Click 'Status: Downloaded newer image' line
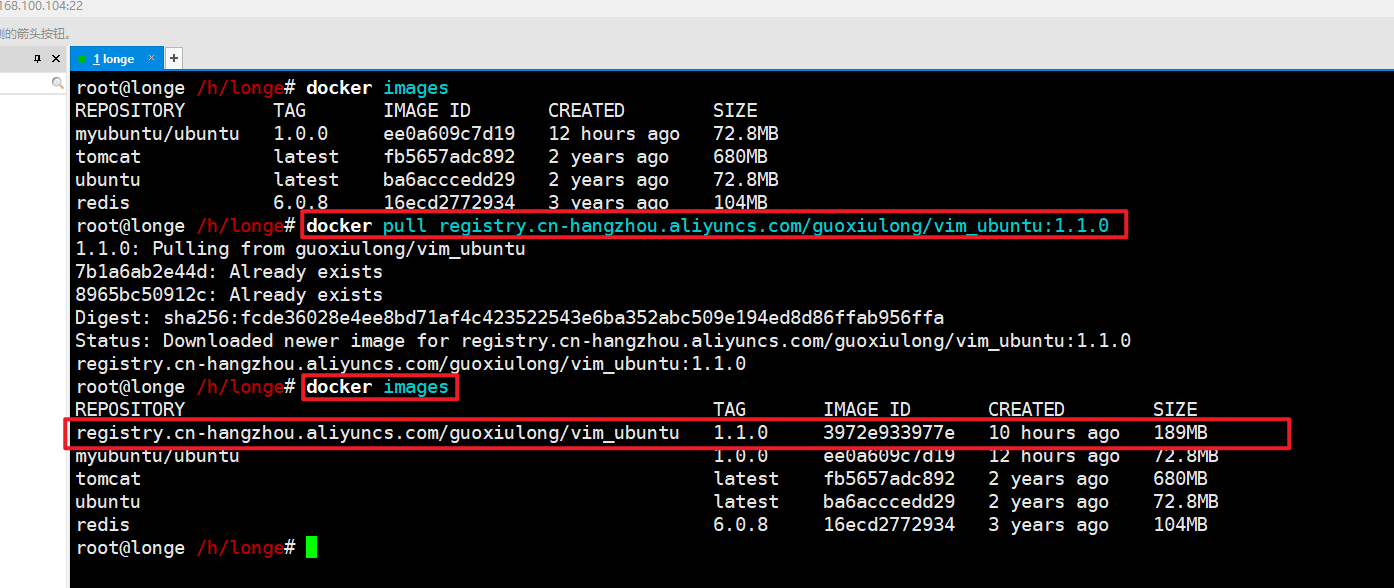Screen dimensions: 1394x588 click(603, 341)
